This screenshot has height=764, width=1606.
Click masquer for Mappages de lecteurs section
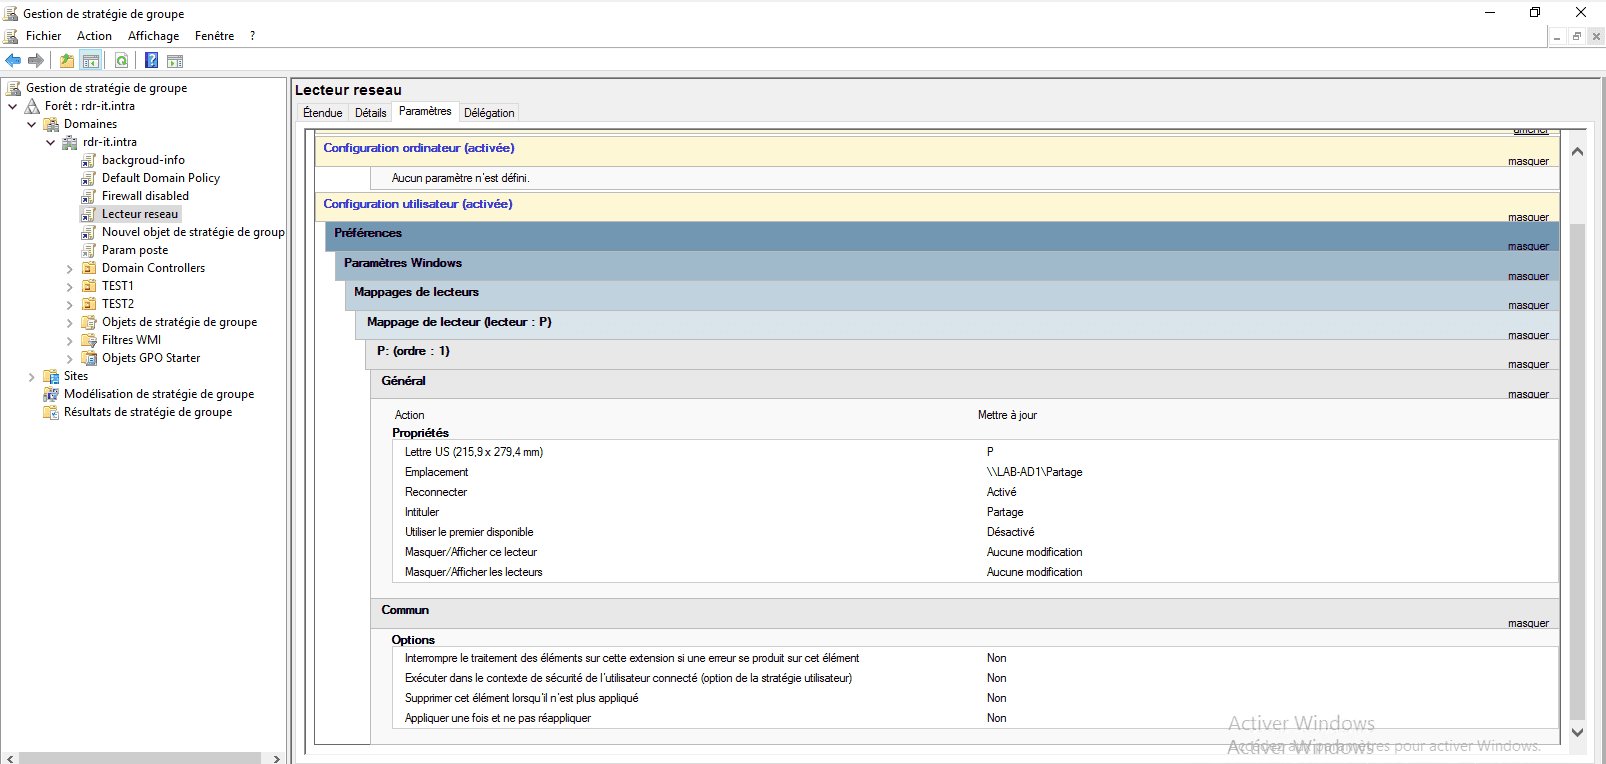[1528, 305]
